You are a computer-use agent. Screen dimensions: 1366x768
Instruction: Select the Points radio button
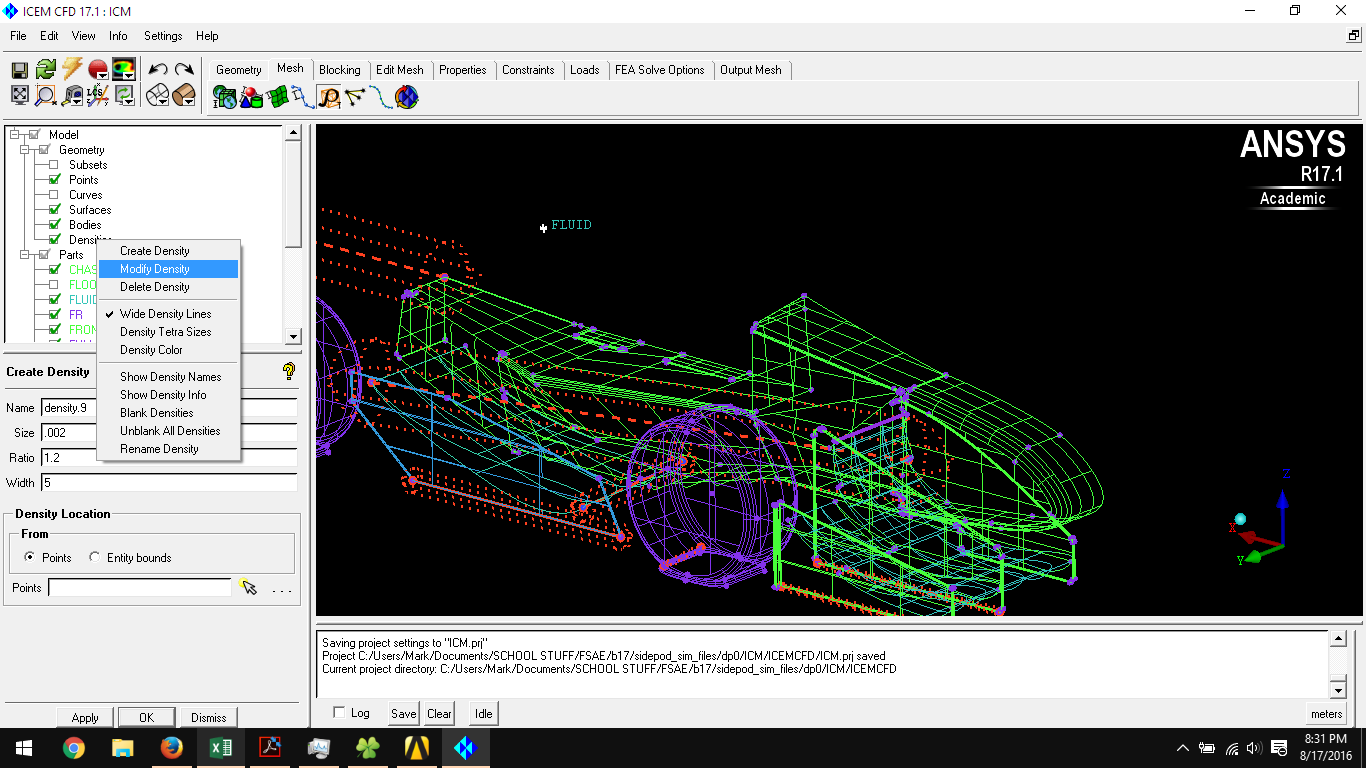(x=30, y=558)
